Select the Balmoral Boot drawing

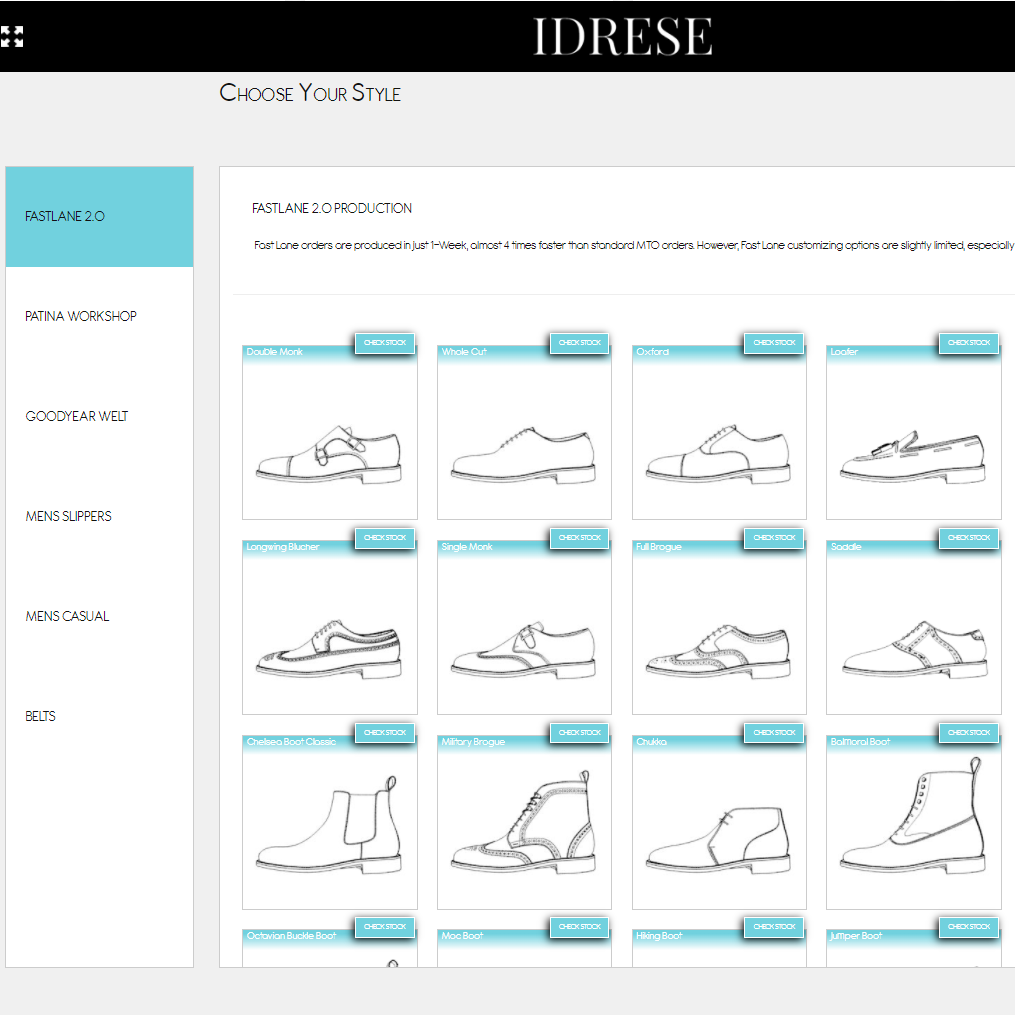point(913,816)
